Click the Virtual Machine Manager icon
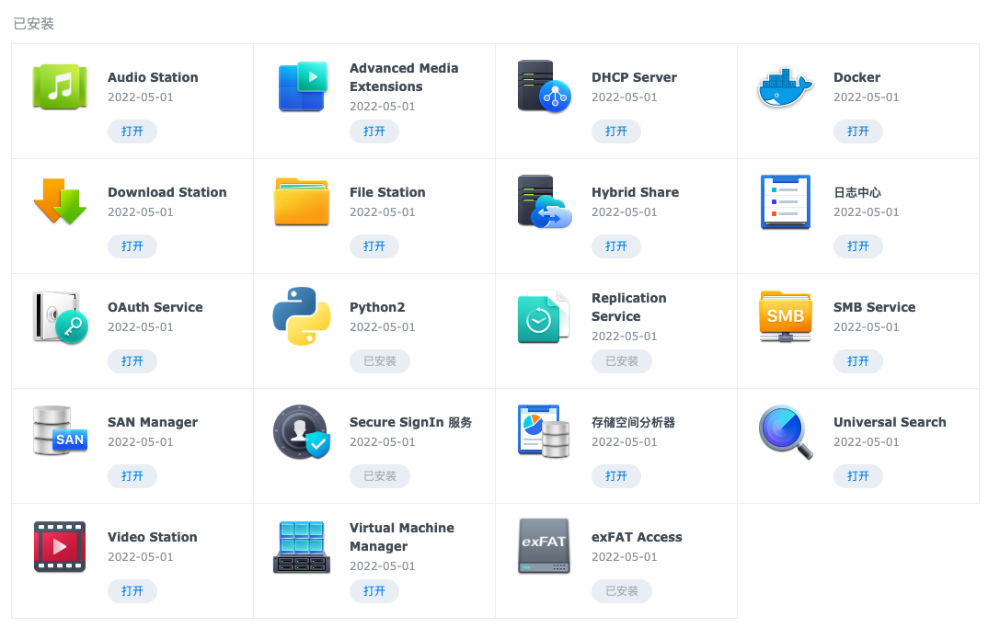1000x628 pixels. click(x=302, y=547)
